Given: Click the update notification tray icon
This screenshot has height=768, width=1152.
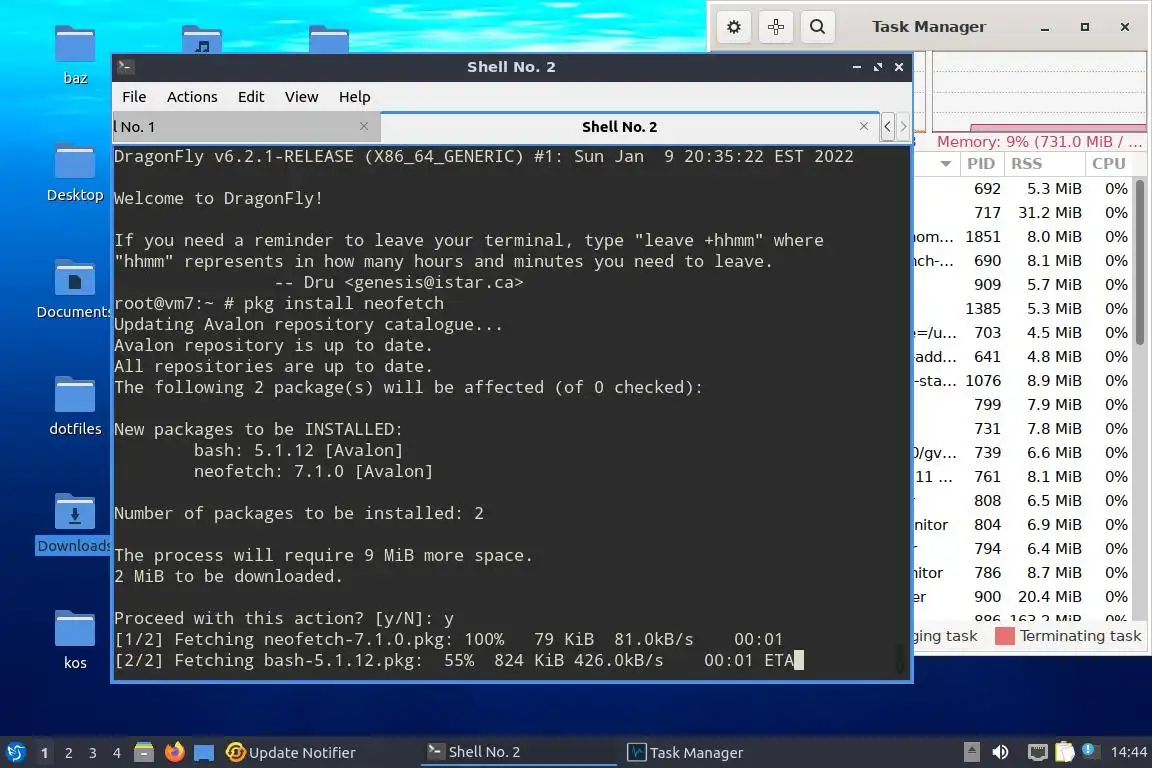Looking at the screenshot, I should [x=1089, y=751].
